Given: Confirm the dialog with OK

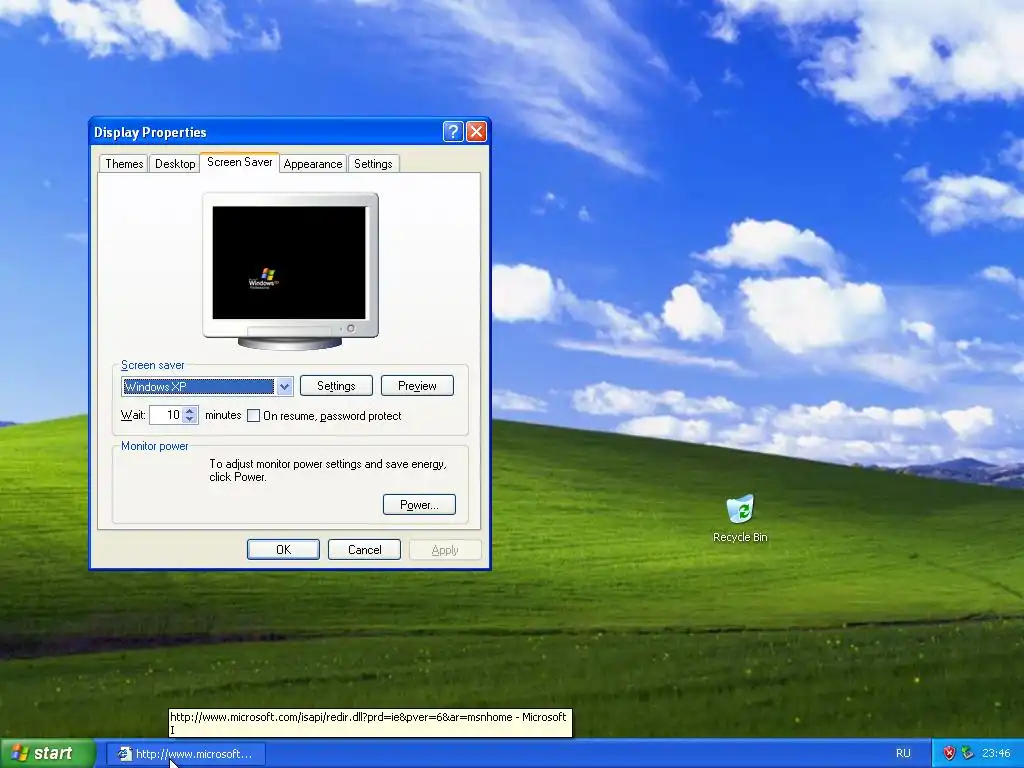Looking at the screenshot, I should click(283, 550).
